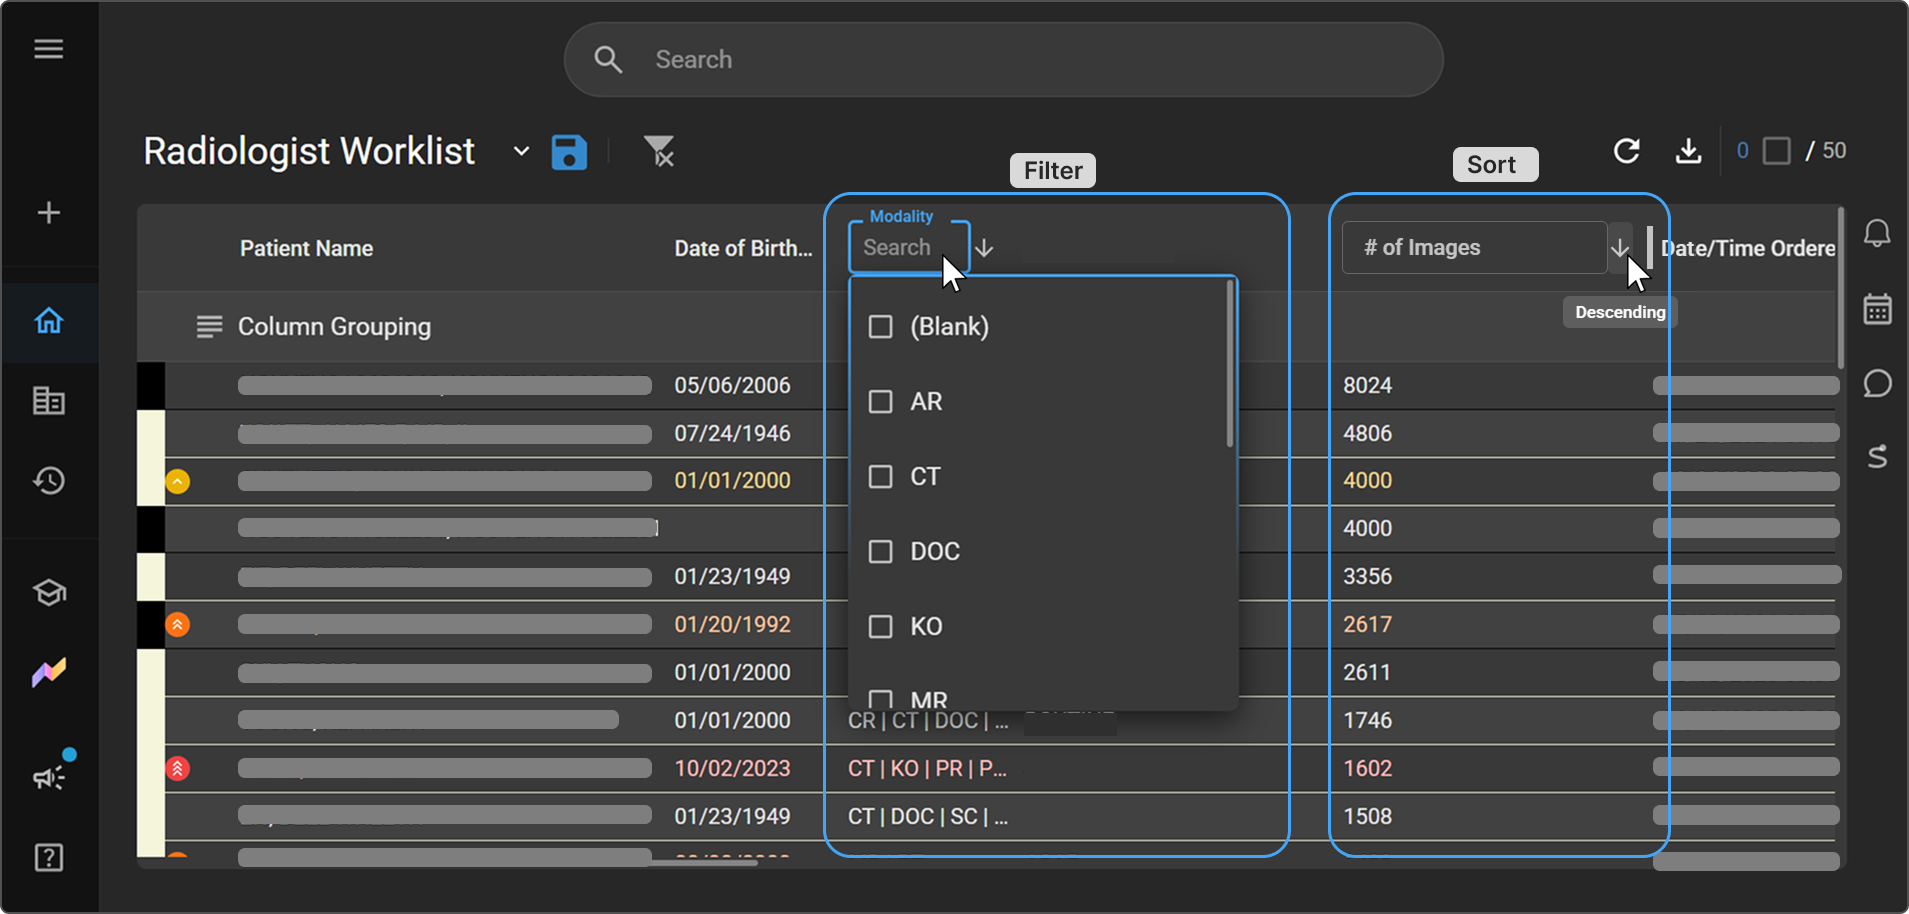Open the history clock sidebar icon
Screen dimensions: 1909x914
coord(49,481)
